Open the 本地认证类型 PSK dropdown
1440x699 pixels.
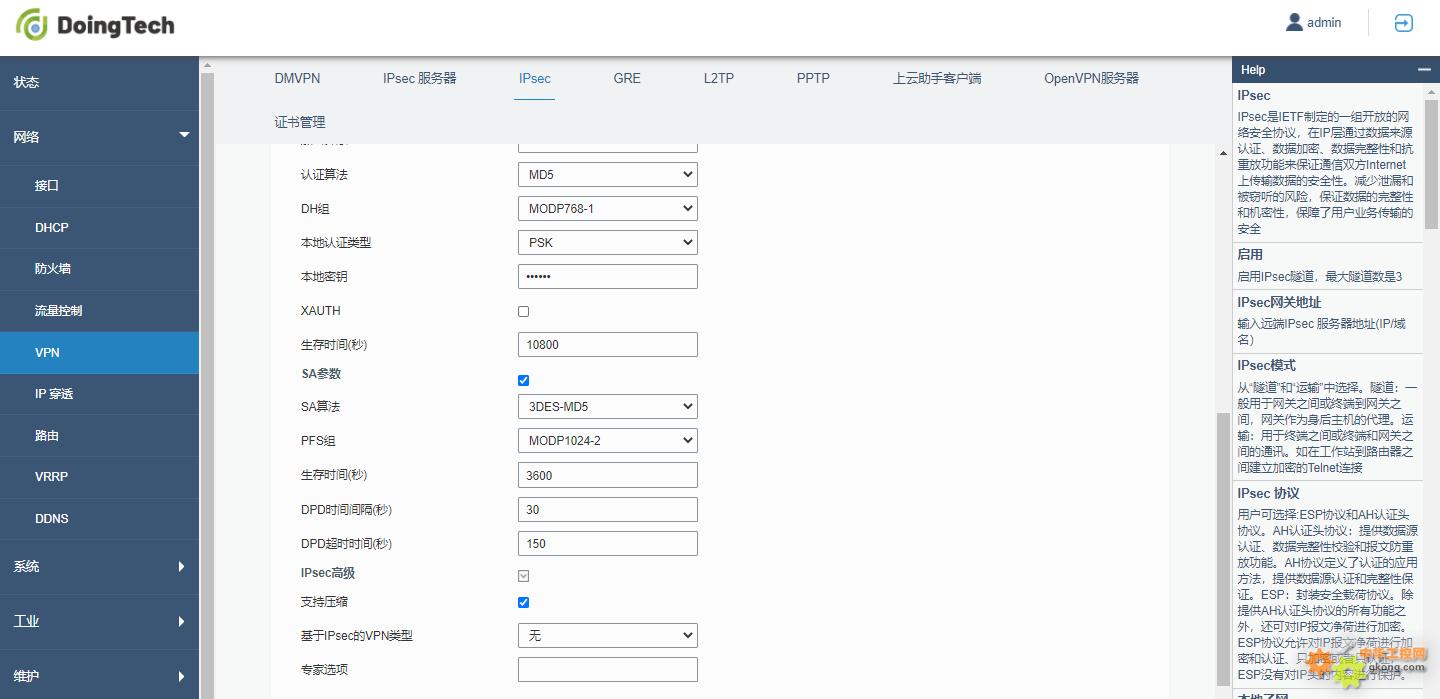(608, 243)
